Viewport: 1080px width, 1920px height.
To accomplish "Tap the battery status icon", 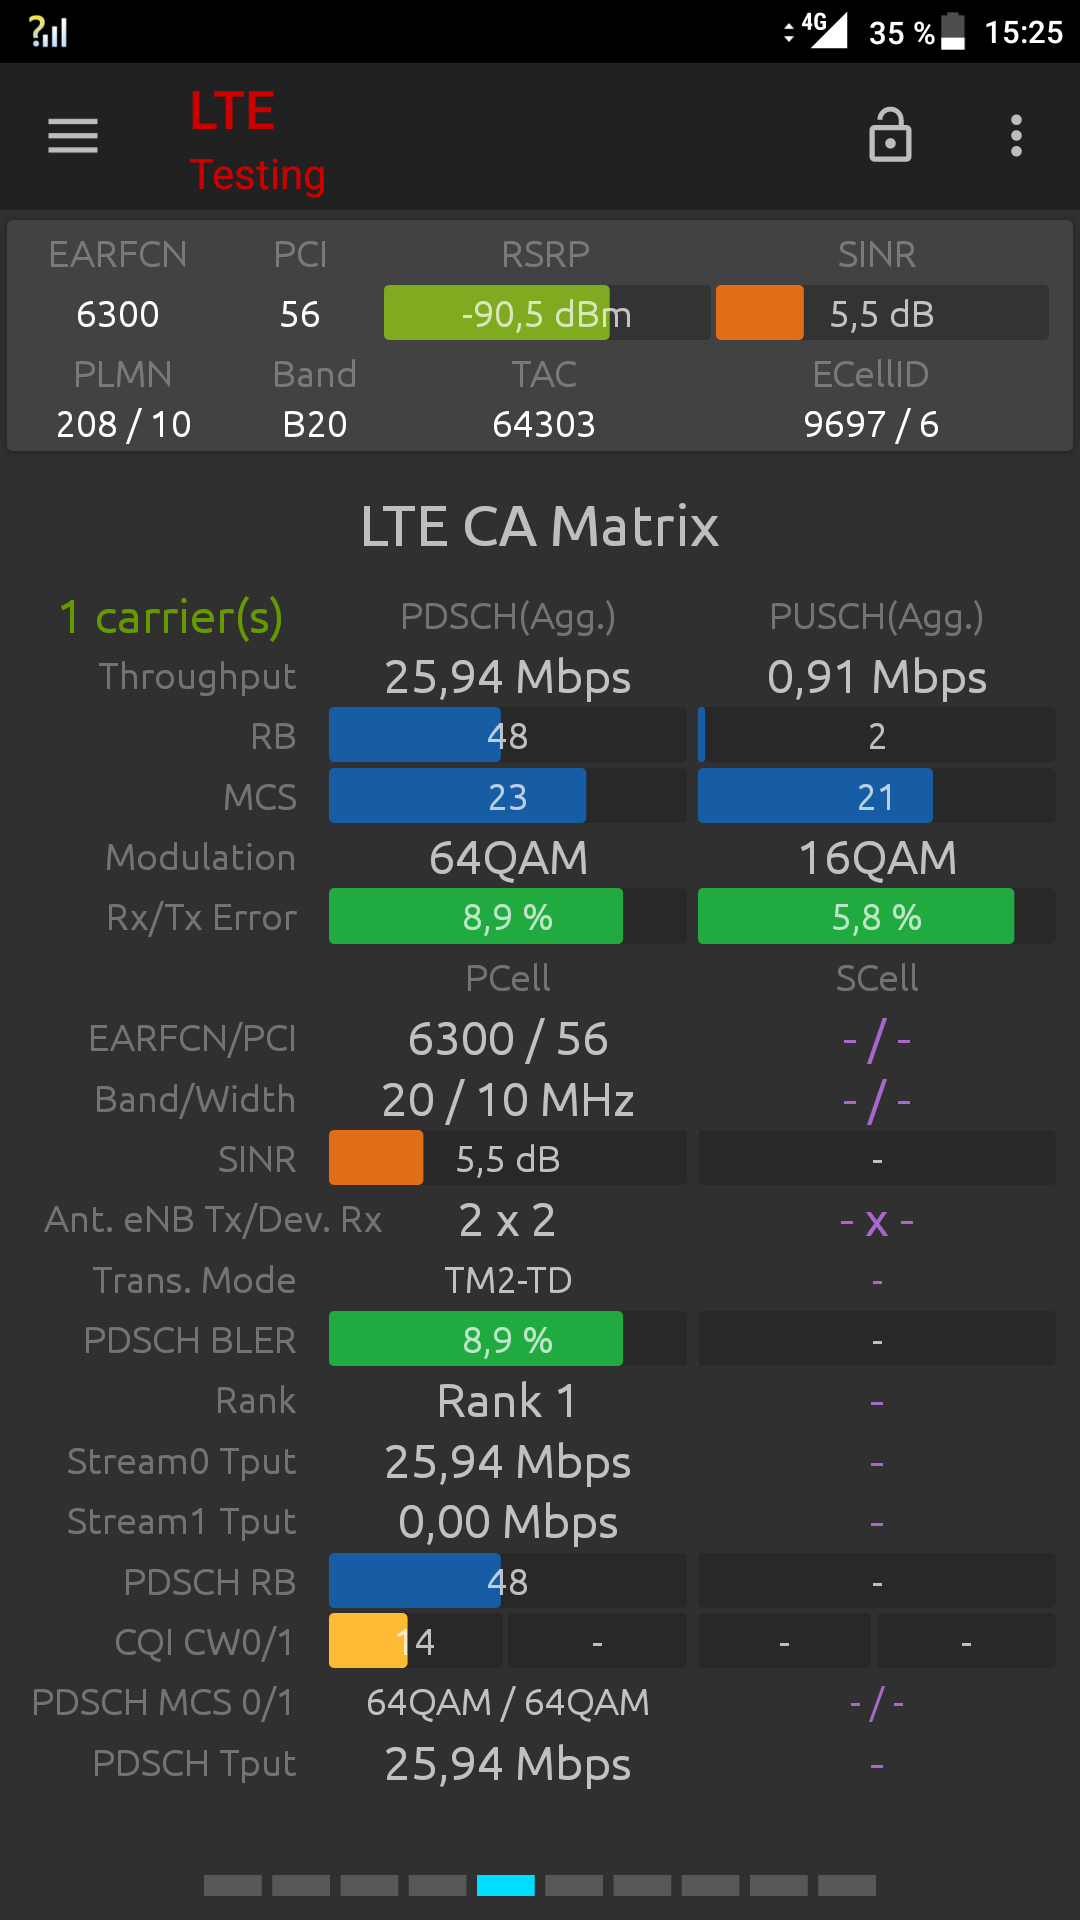I will (x=953, y=31).
